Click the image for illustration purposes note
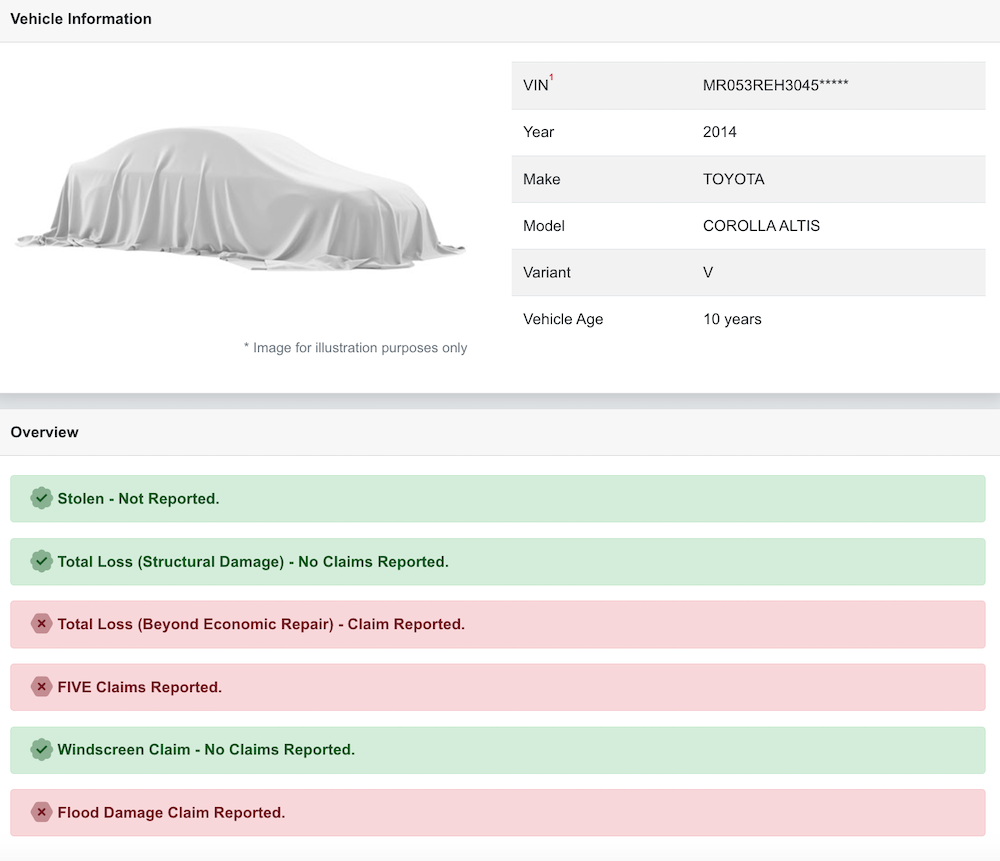 click(x=355, y=348)
